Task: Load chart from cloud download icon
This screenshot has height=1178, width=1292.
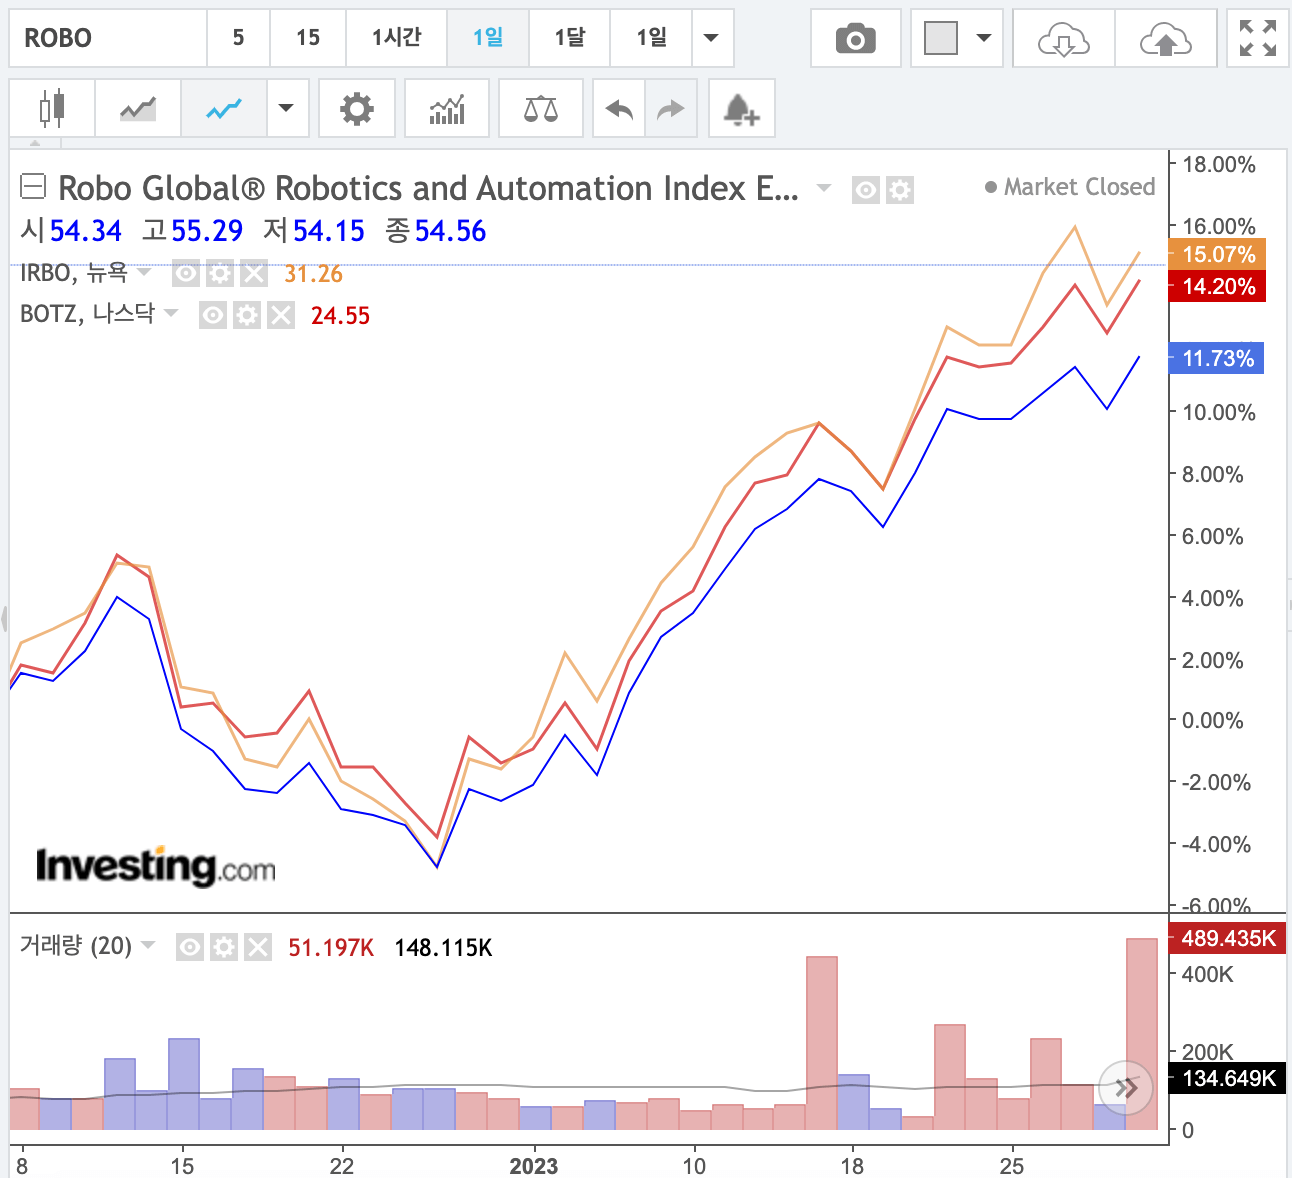Action: pos(1063,39)
